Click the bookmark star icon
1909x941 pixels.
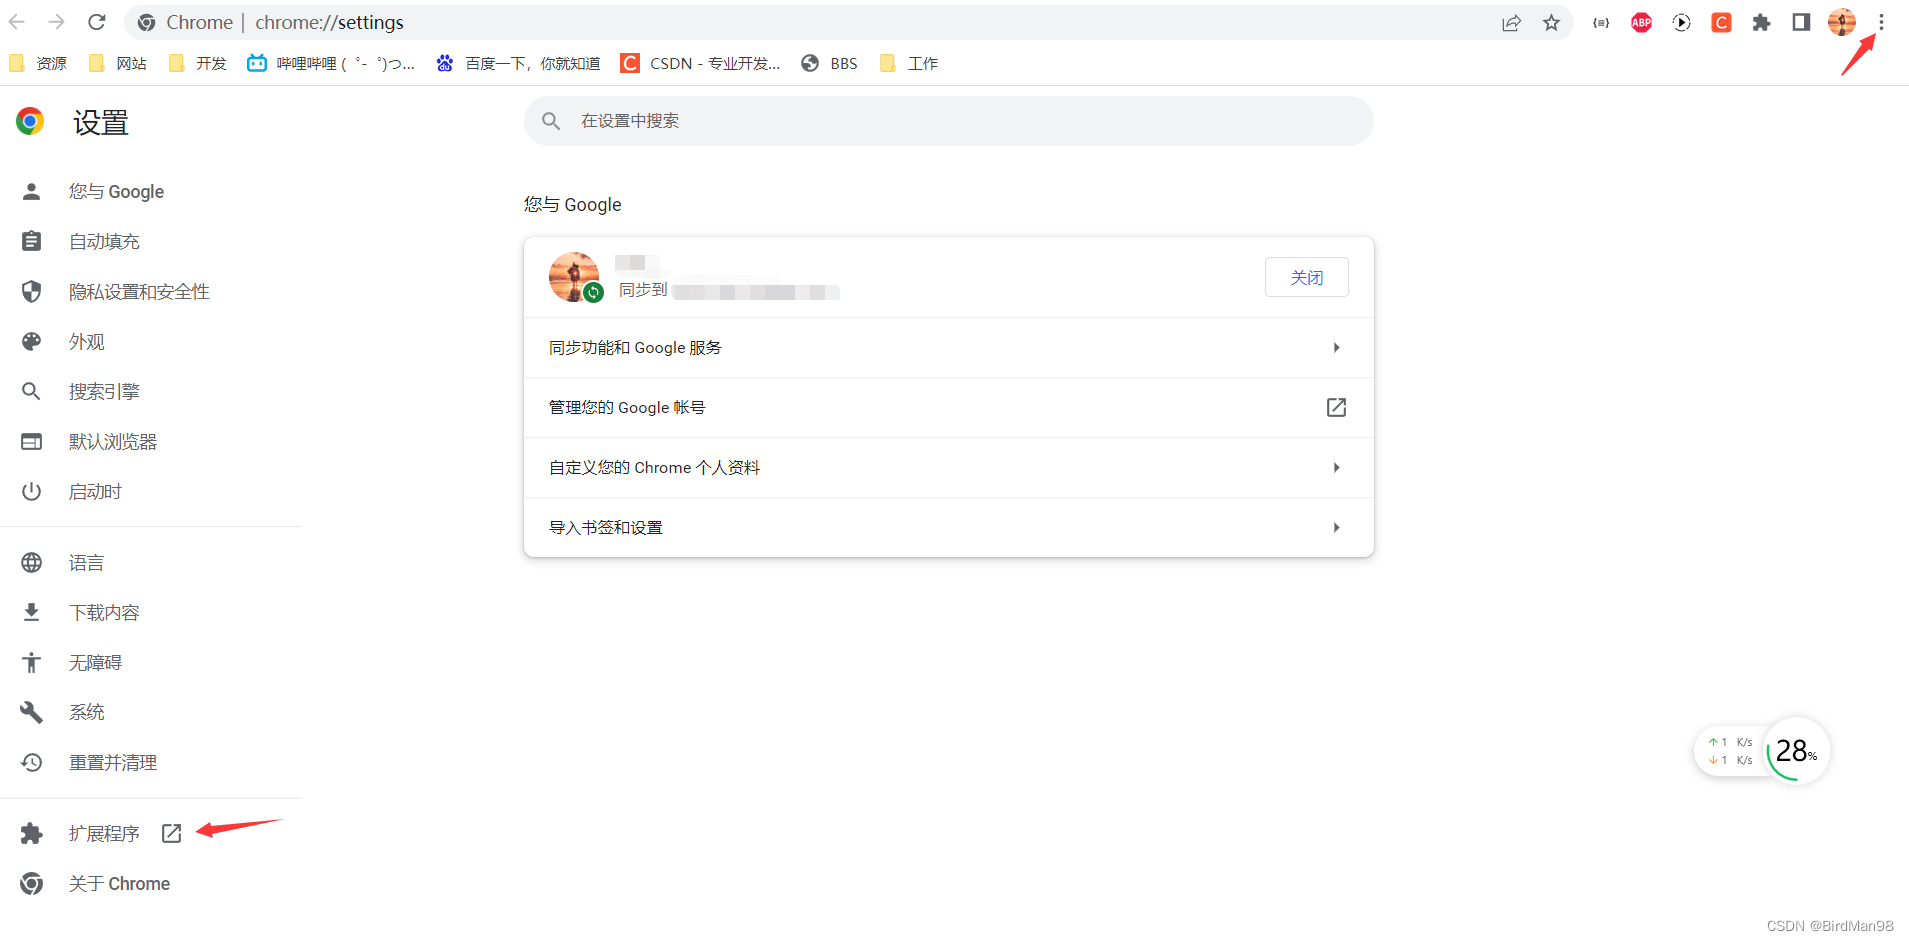pyautogui.click(x=1552, y=22)
